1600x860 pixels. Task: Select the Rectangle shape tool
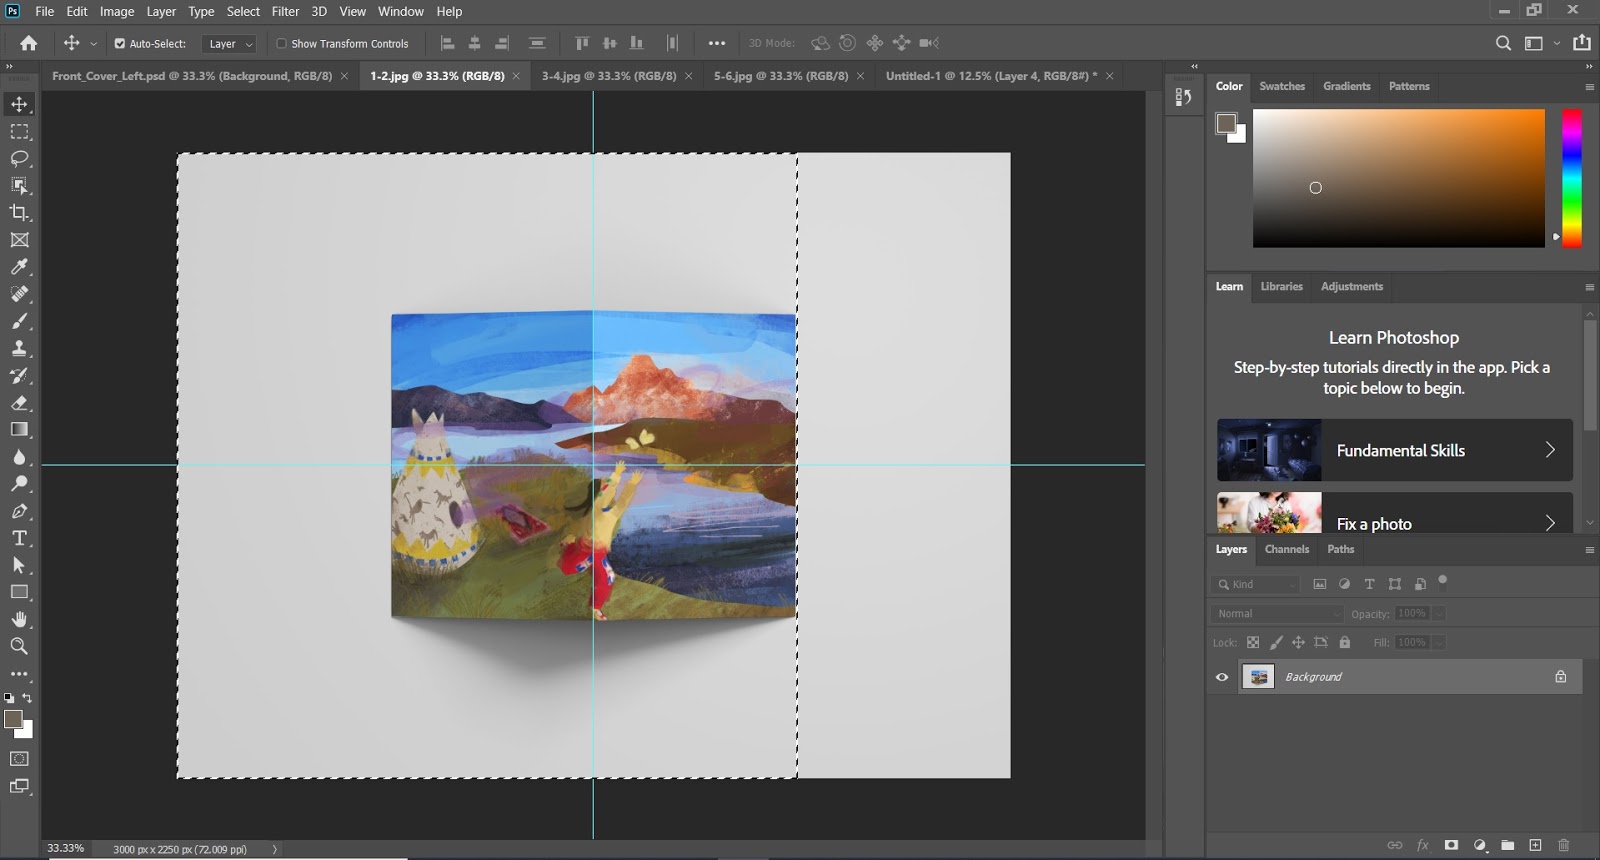click(x=19, y=592)
